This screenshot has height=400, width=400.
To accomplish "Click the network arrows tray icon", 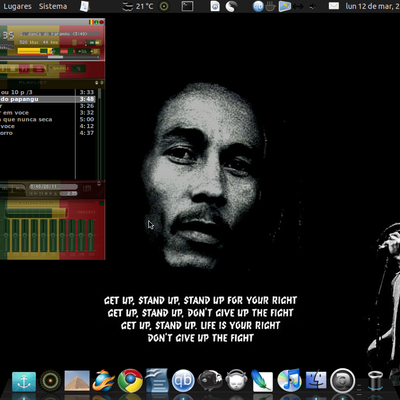I will (299, 6).
